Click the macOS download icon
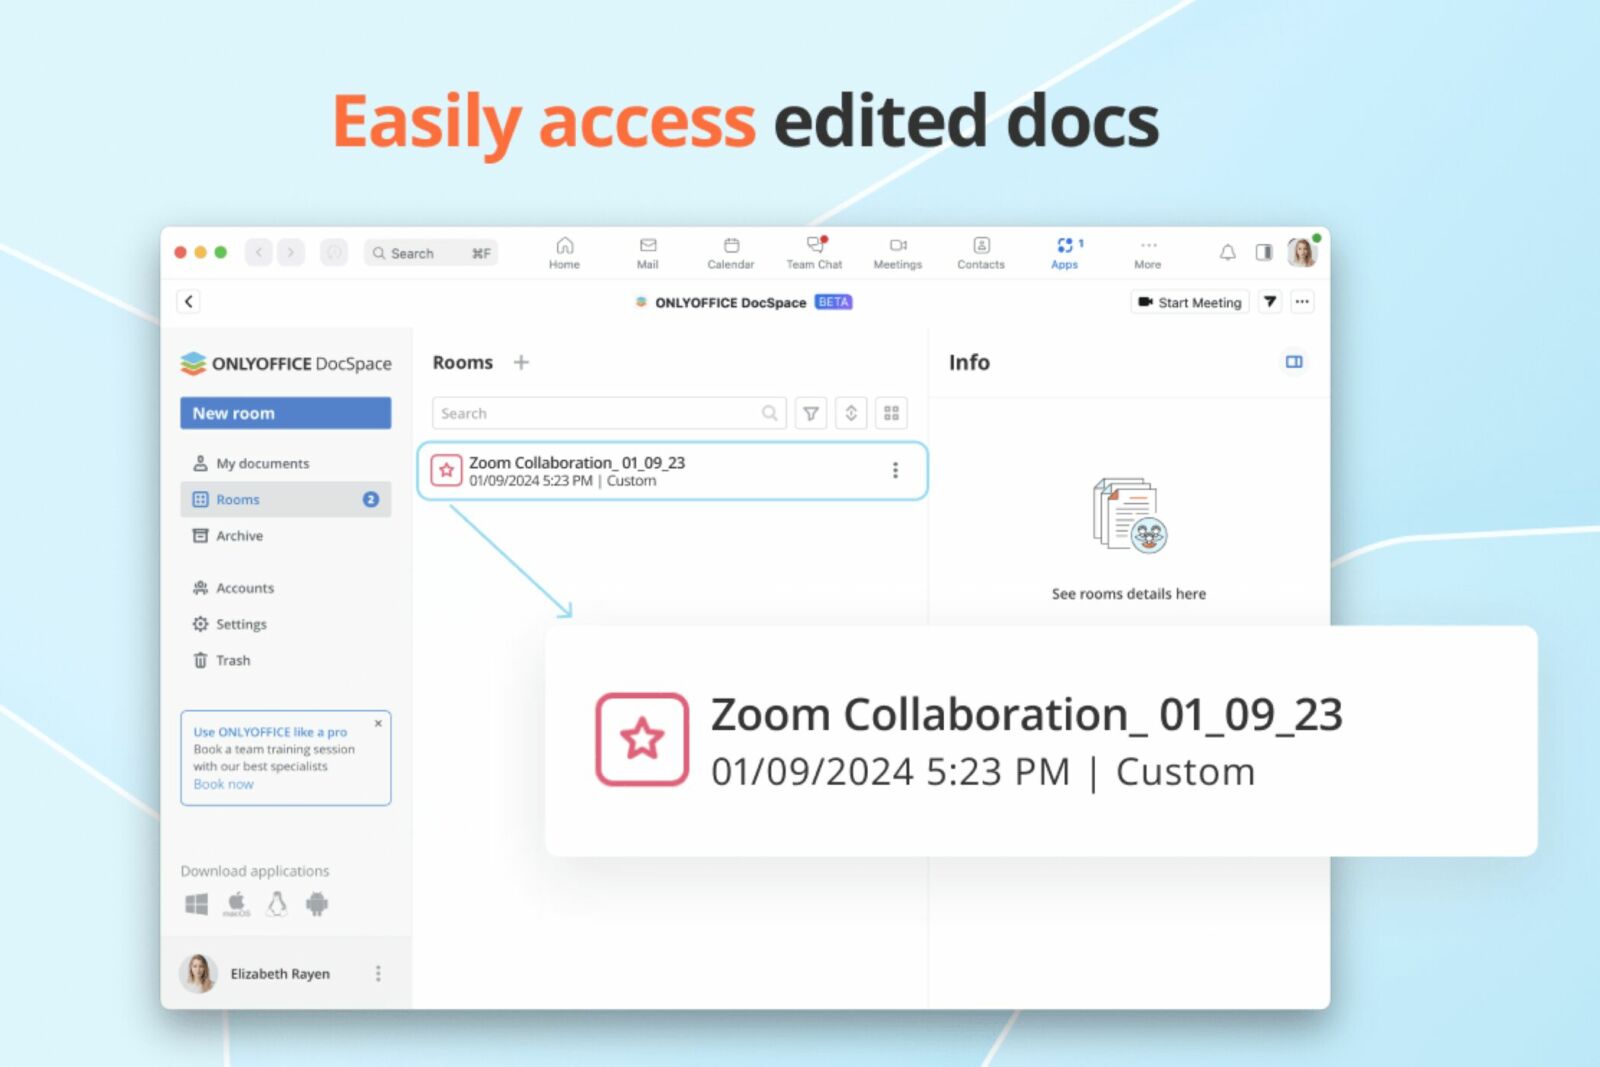 point(237,904)
